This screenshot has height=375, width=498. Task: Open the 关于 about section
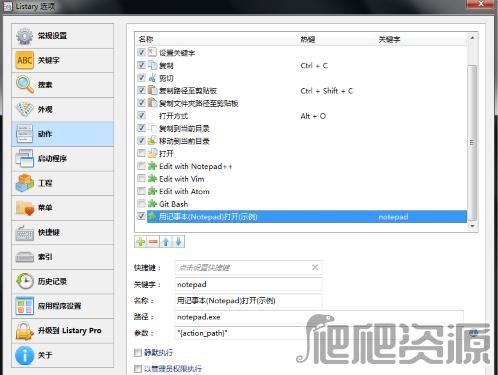point(63,355)
